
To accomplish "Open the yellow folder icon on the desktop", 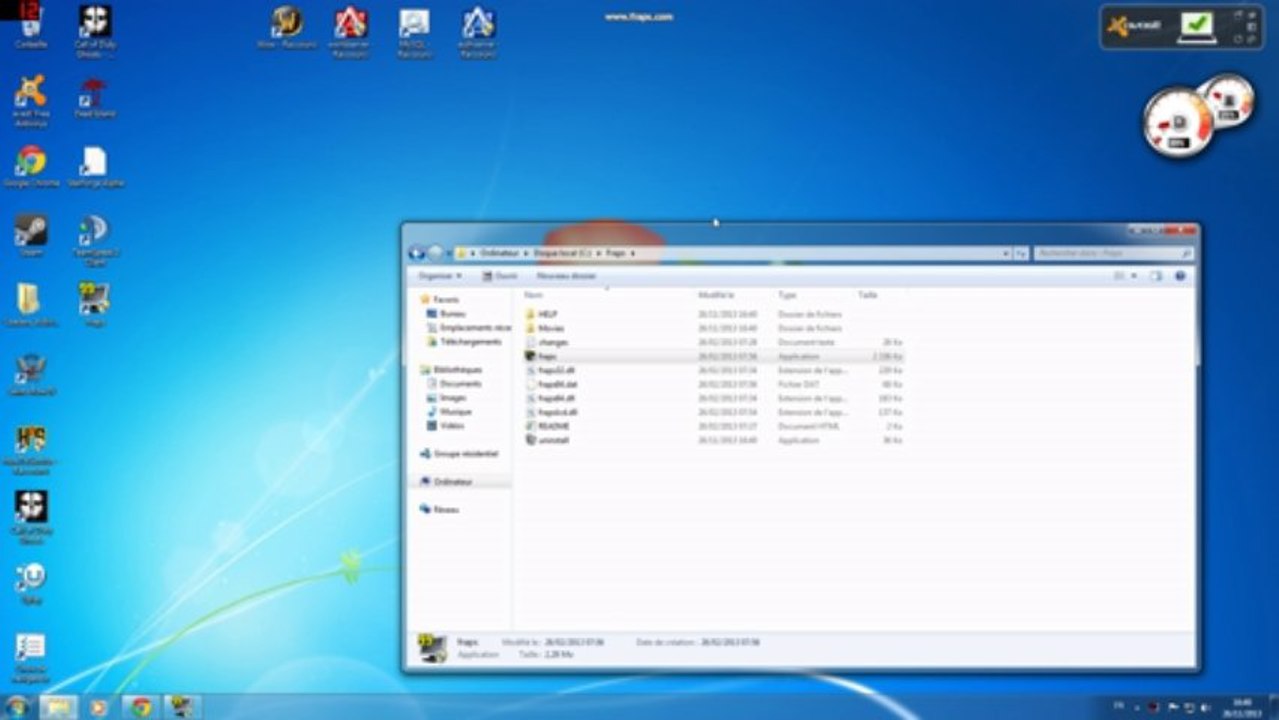I will [30, 304].
